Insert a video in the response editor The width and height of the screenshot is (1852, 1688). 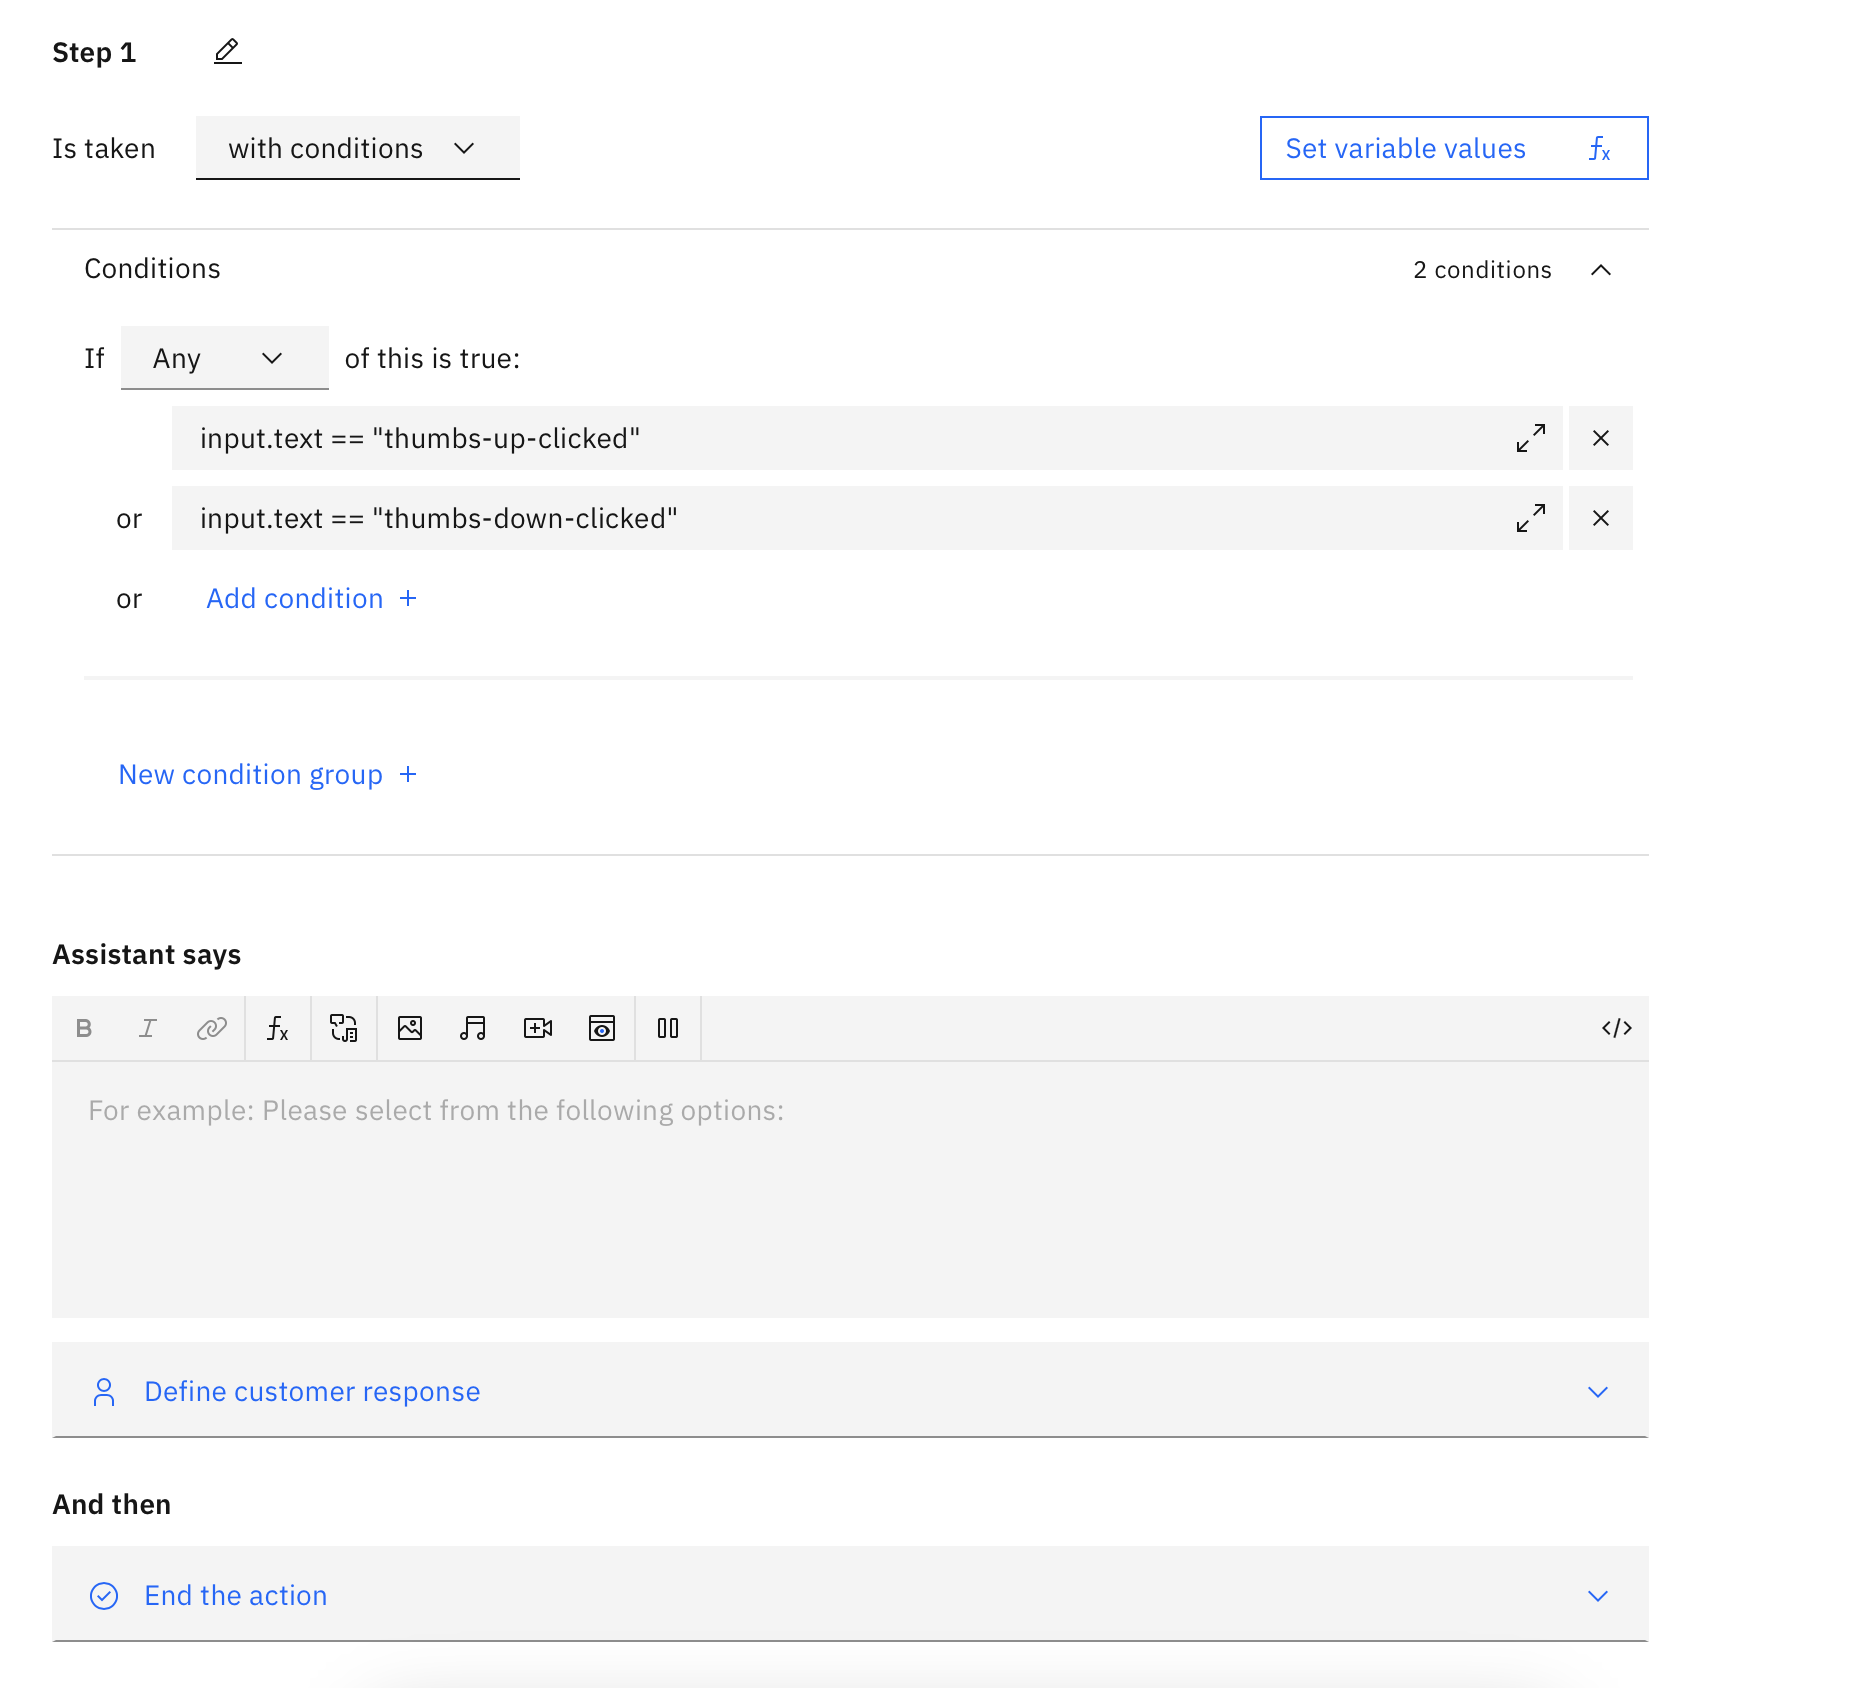[538, 1028]
